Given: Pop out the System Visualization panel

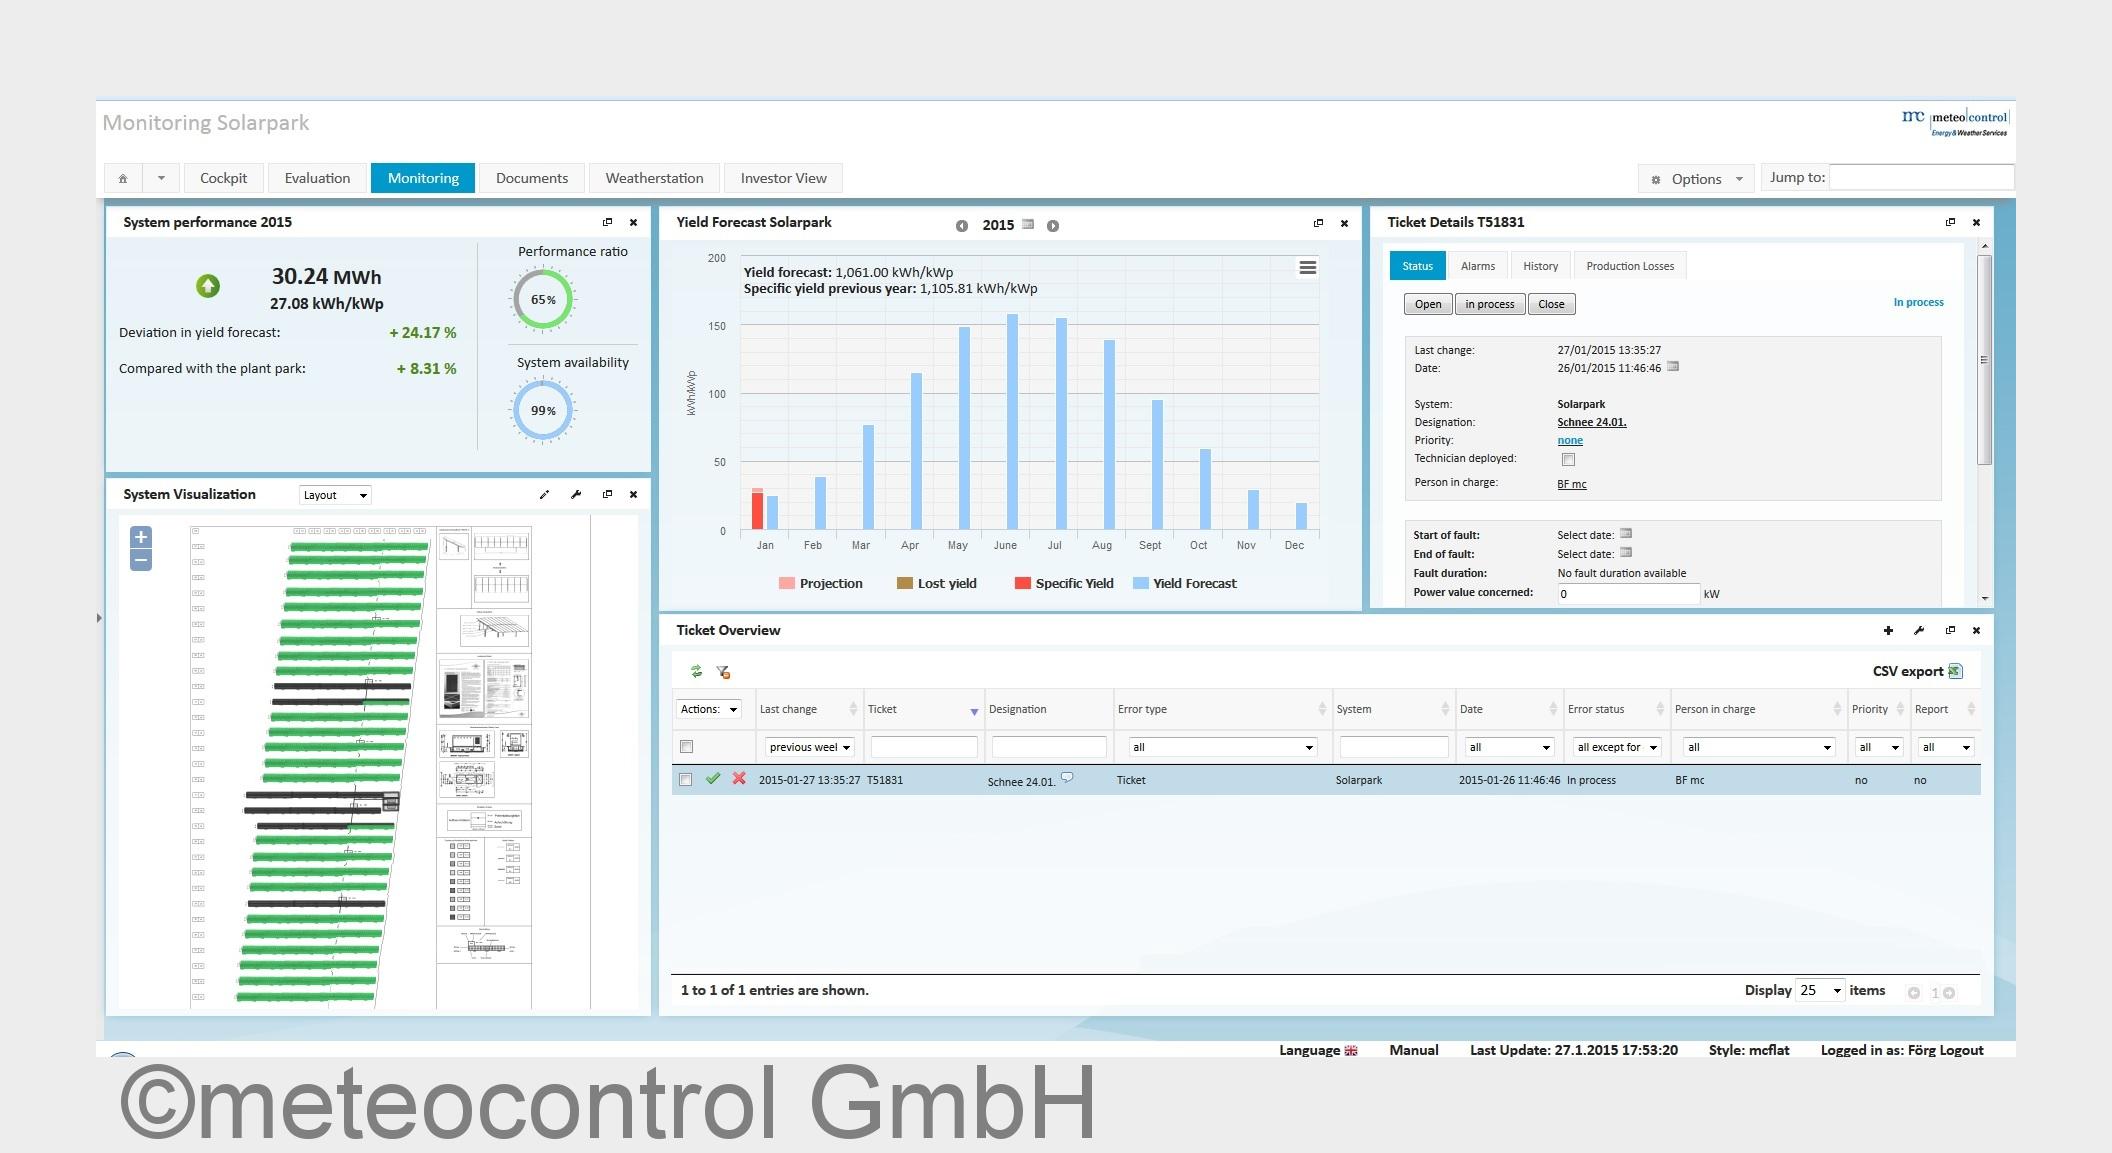Looking at the screenshot, I should coord(607,494).
